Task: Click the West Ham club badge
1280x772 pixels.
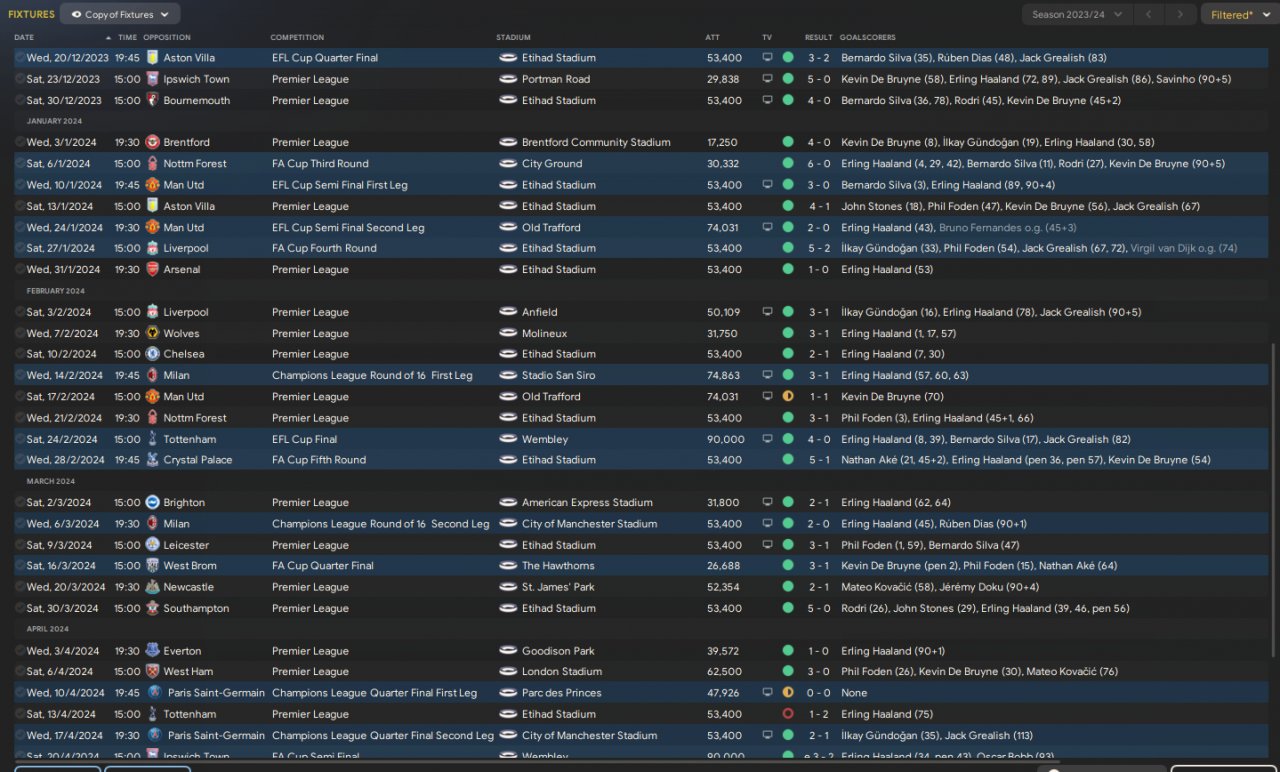Action: pos(153,672)
